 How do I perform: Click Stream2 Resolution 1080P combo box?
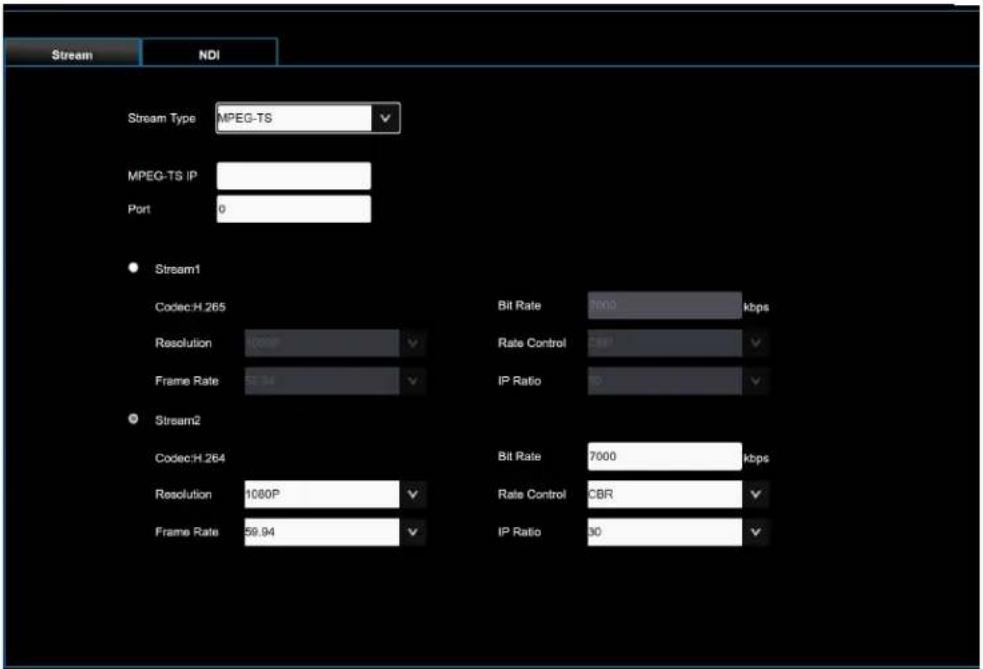click(322, 494)
